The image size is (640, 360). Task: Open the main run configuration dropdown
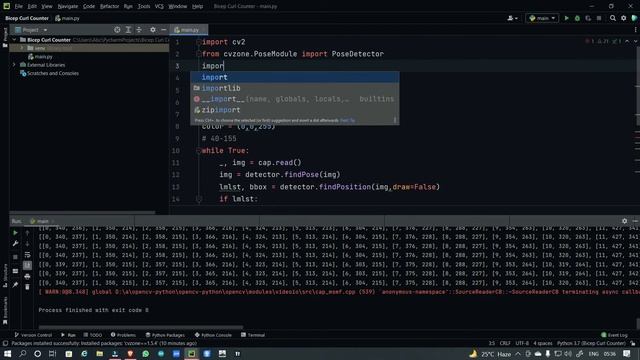542,18
